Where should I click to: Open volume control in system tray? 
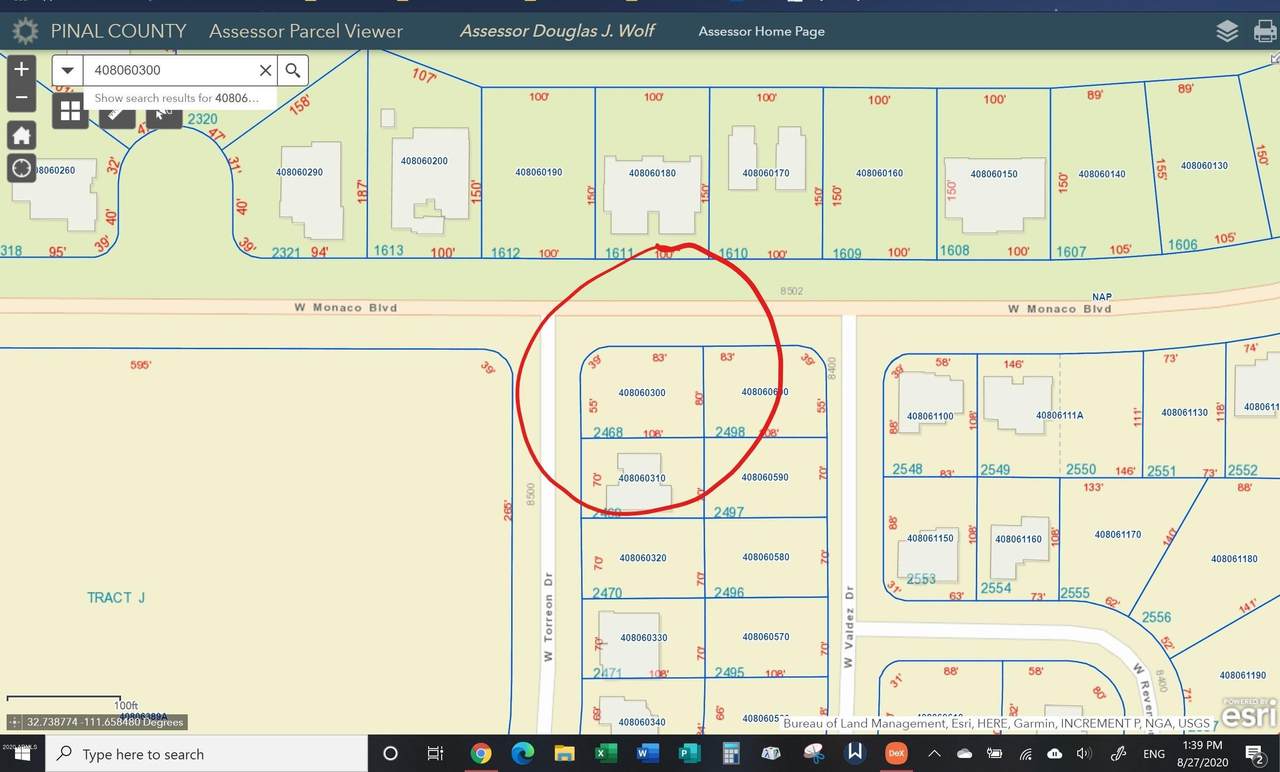(1084, 754)
